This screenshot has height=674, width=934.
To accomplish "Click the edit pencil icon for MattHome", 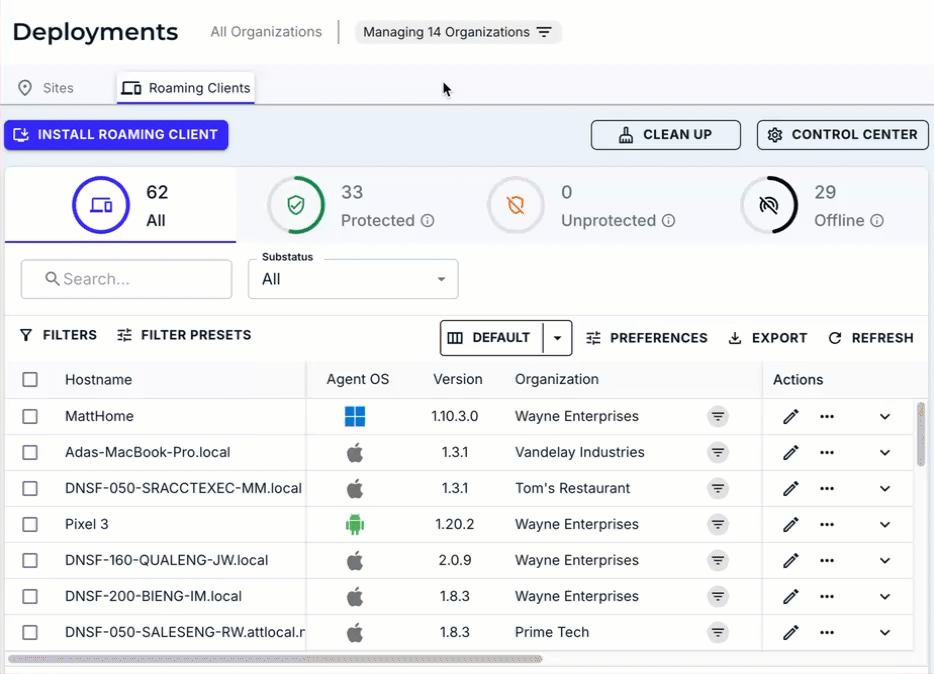I will 790,417.
